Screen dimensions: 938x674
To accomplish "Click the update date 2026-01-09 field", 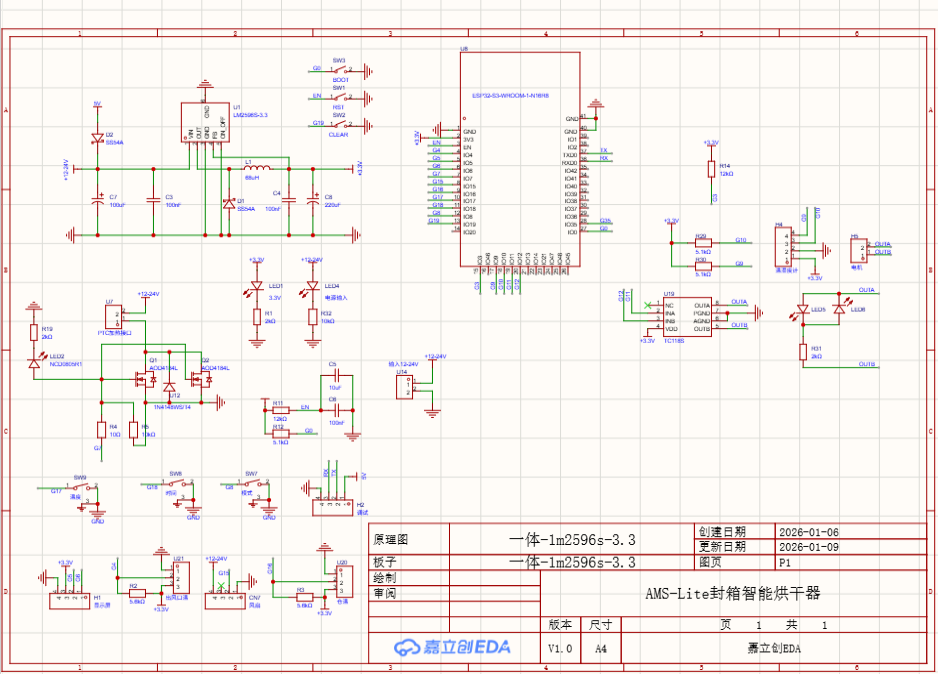I will 808,547.
